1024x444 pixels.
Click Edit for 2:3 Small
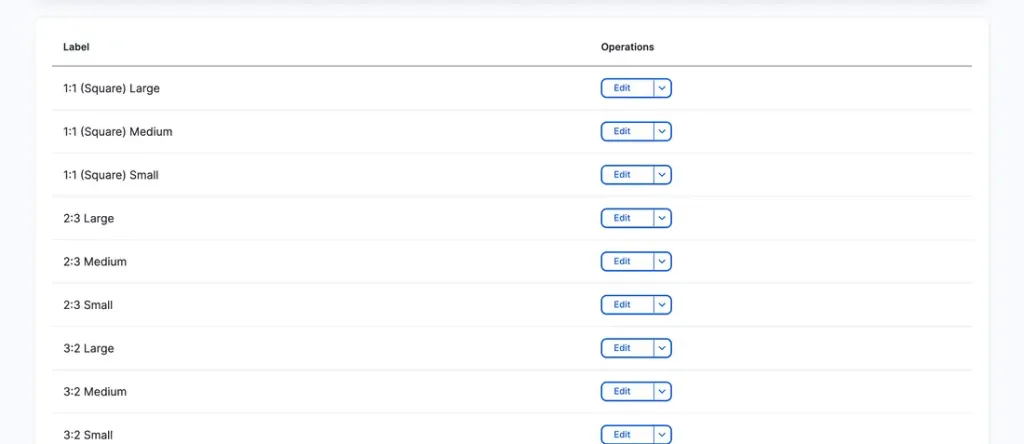[627, 305]
